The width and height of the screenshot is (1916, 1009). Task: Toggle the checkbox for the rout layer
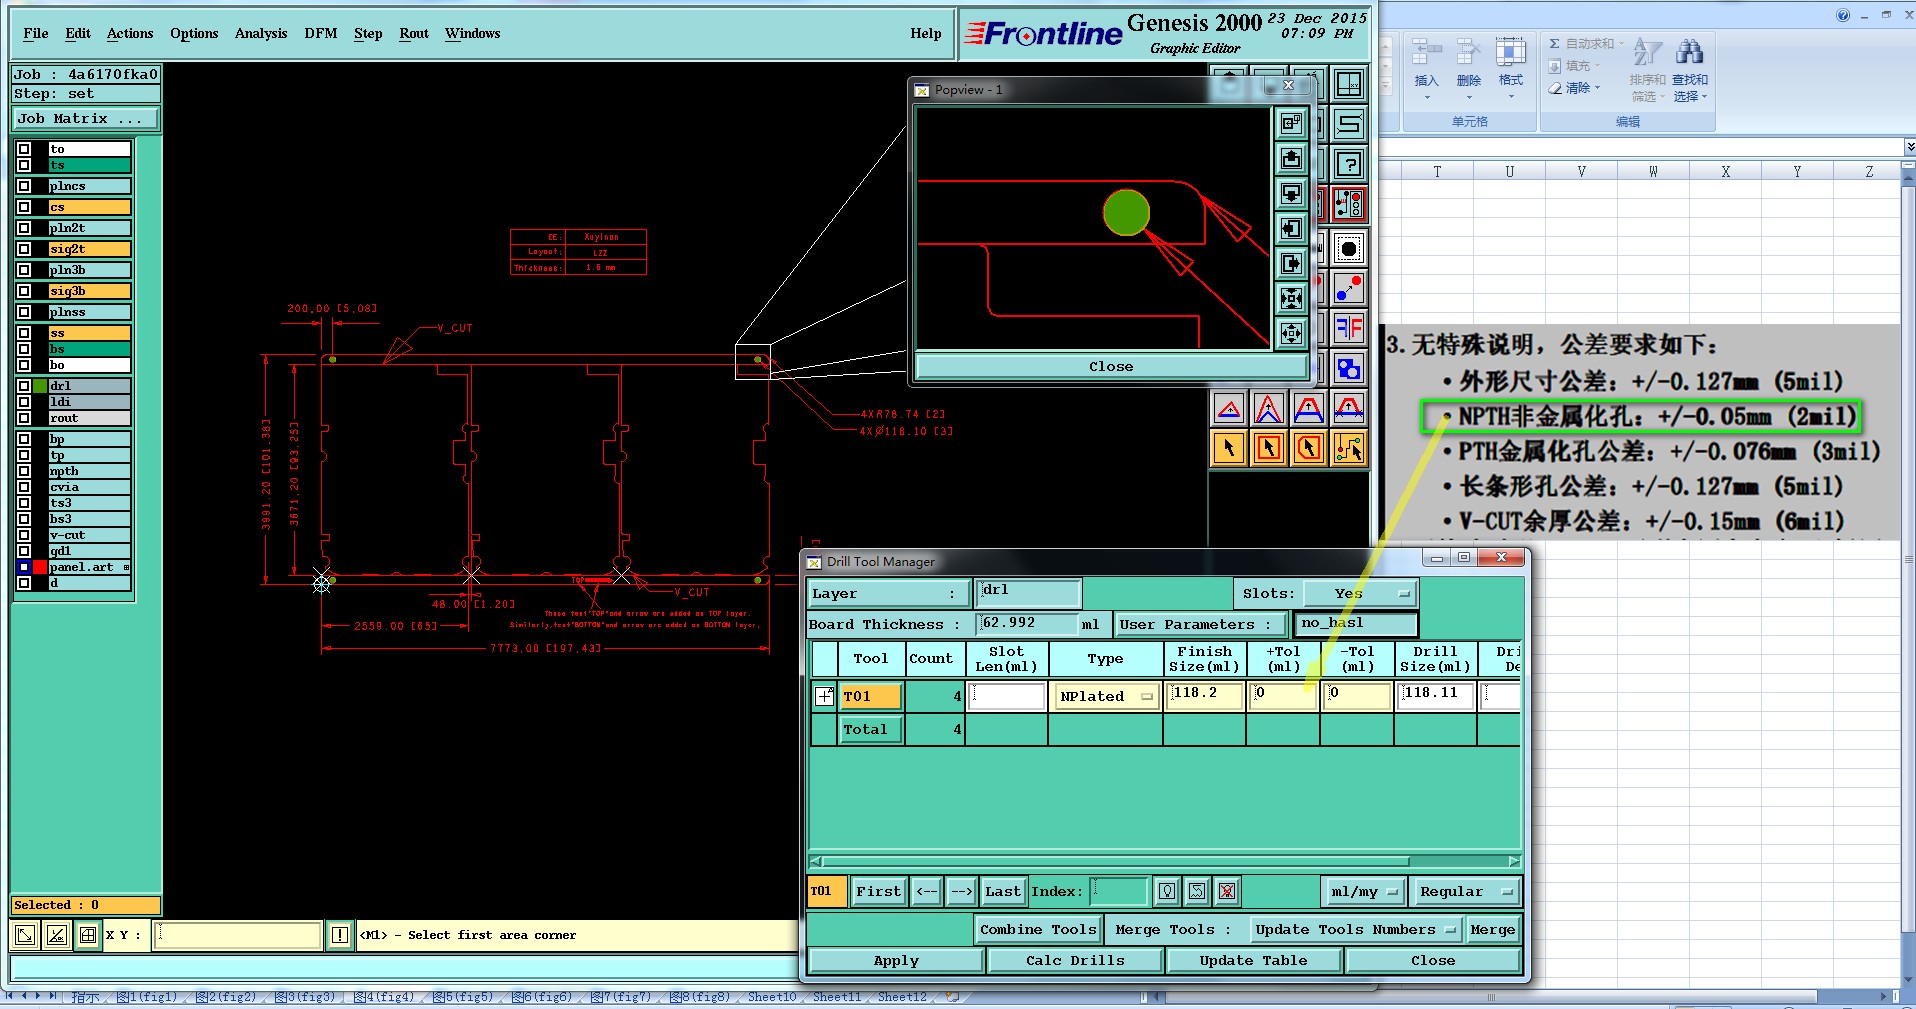(24, 418)
